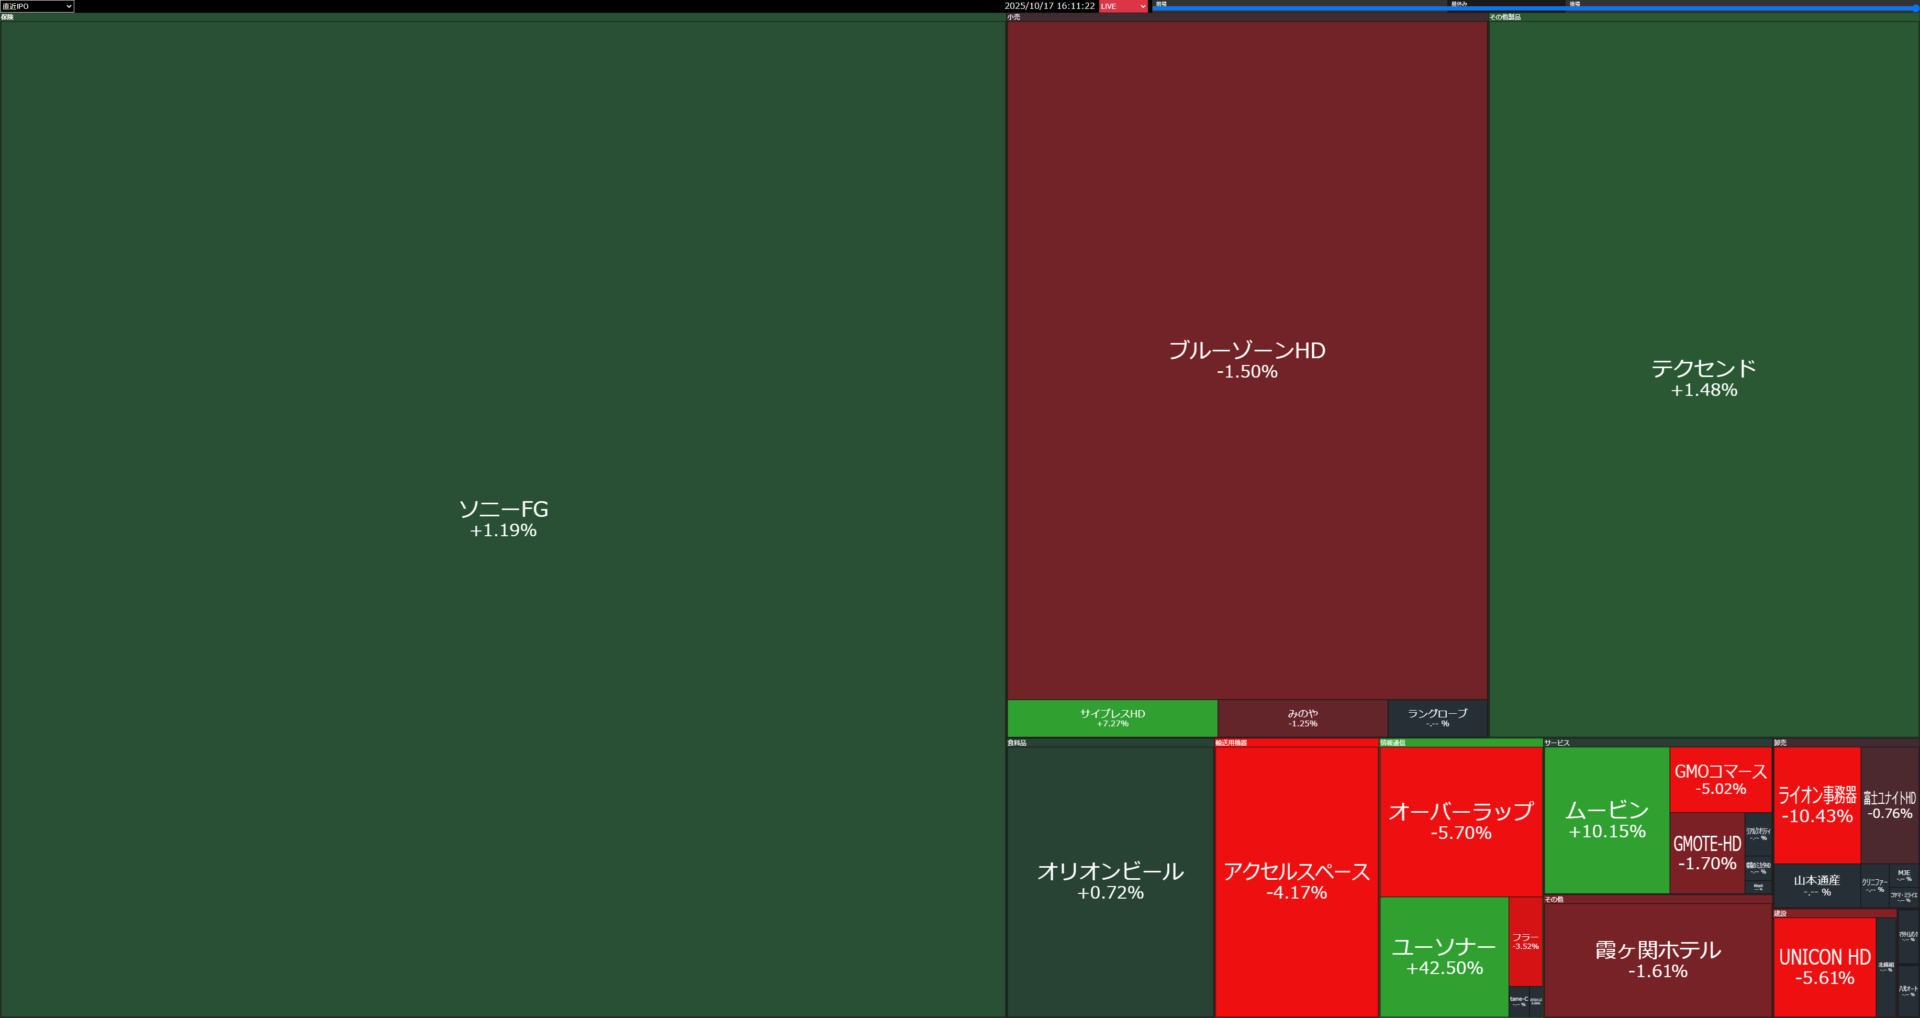The width and height of the screenshot is (1920, 1018).
Task: Select the ブルーゾーンHD tile
Action: (1247, 360)
